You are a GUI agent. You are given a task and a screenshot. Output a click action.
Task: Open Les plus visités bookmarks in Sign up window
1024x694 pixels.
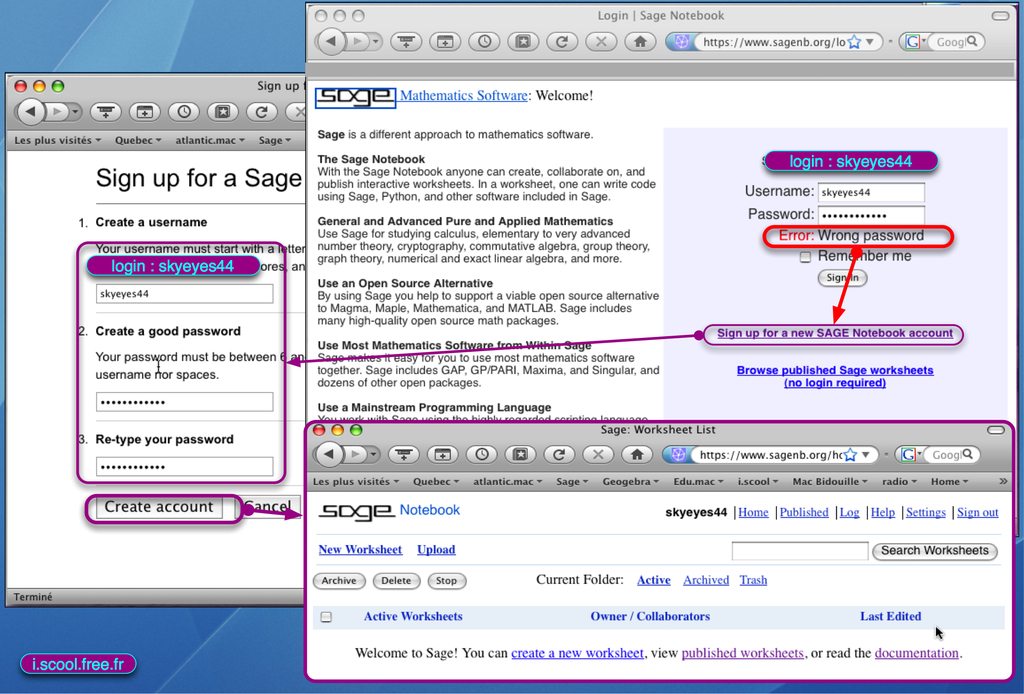[x=57, y=140]
